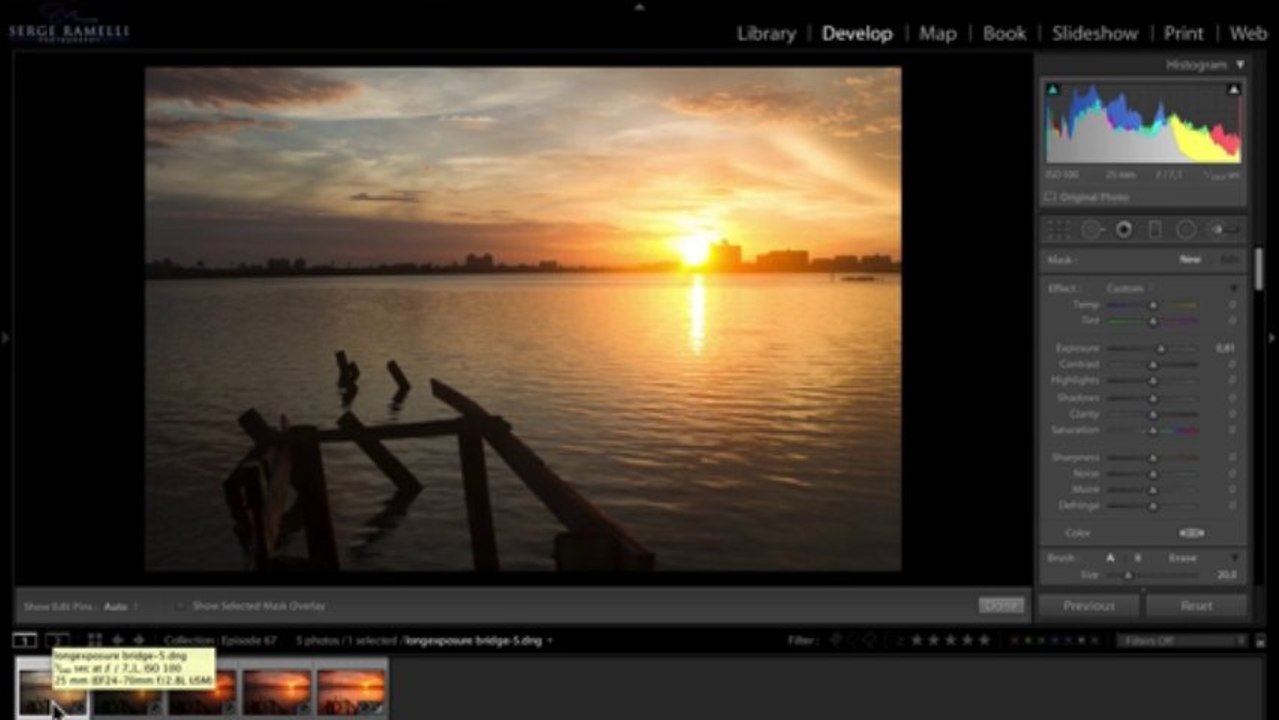Select the fourth filmstrip thumbnail
This screenshot has width=1279, height=720.
pyautogui.click(x=276, y=691)
